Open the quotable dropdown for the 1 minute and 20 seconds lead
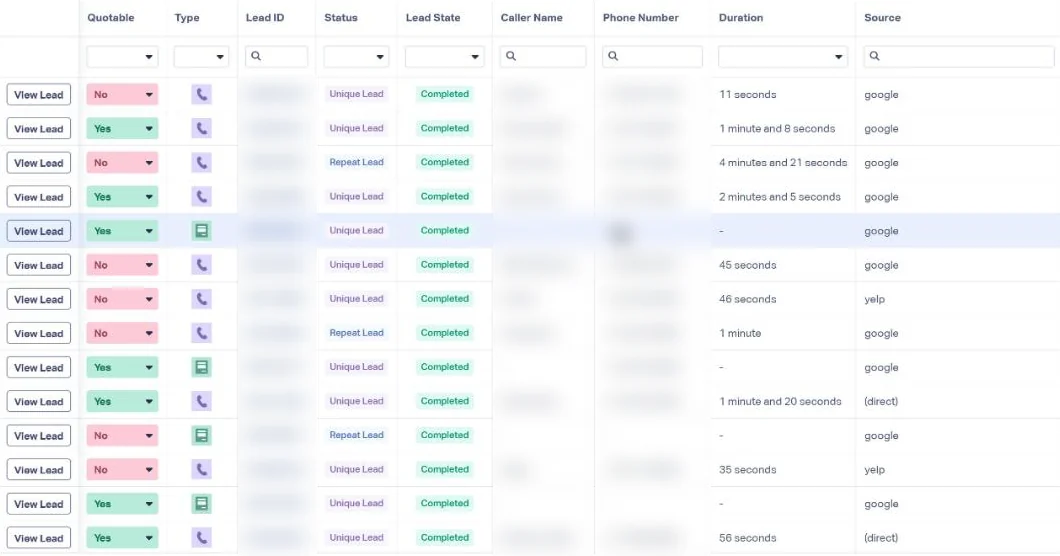 point(122,401)
